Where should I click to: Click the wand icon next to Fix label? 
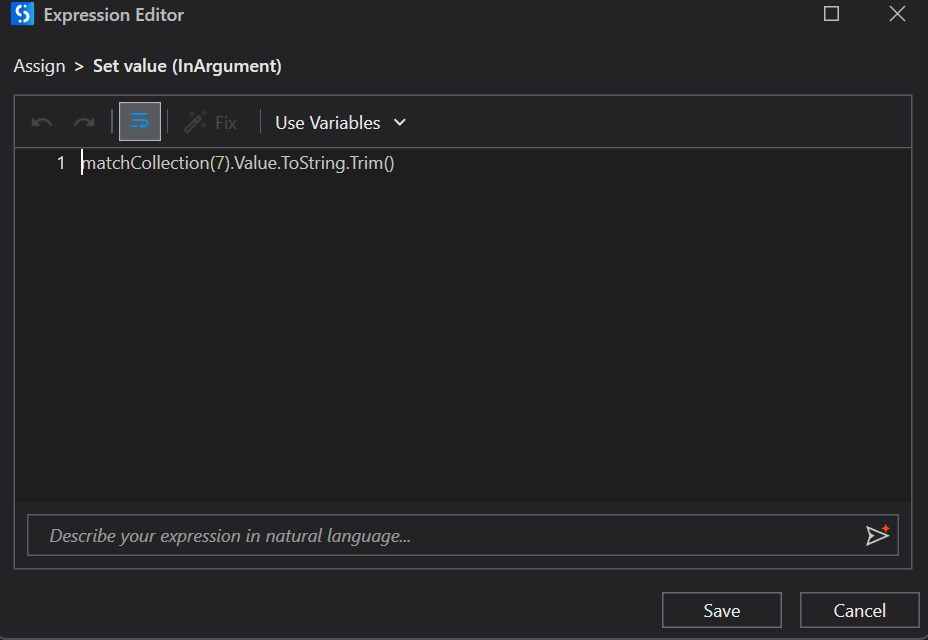pos(196,121)
